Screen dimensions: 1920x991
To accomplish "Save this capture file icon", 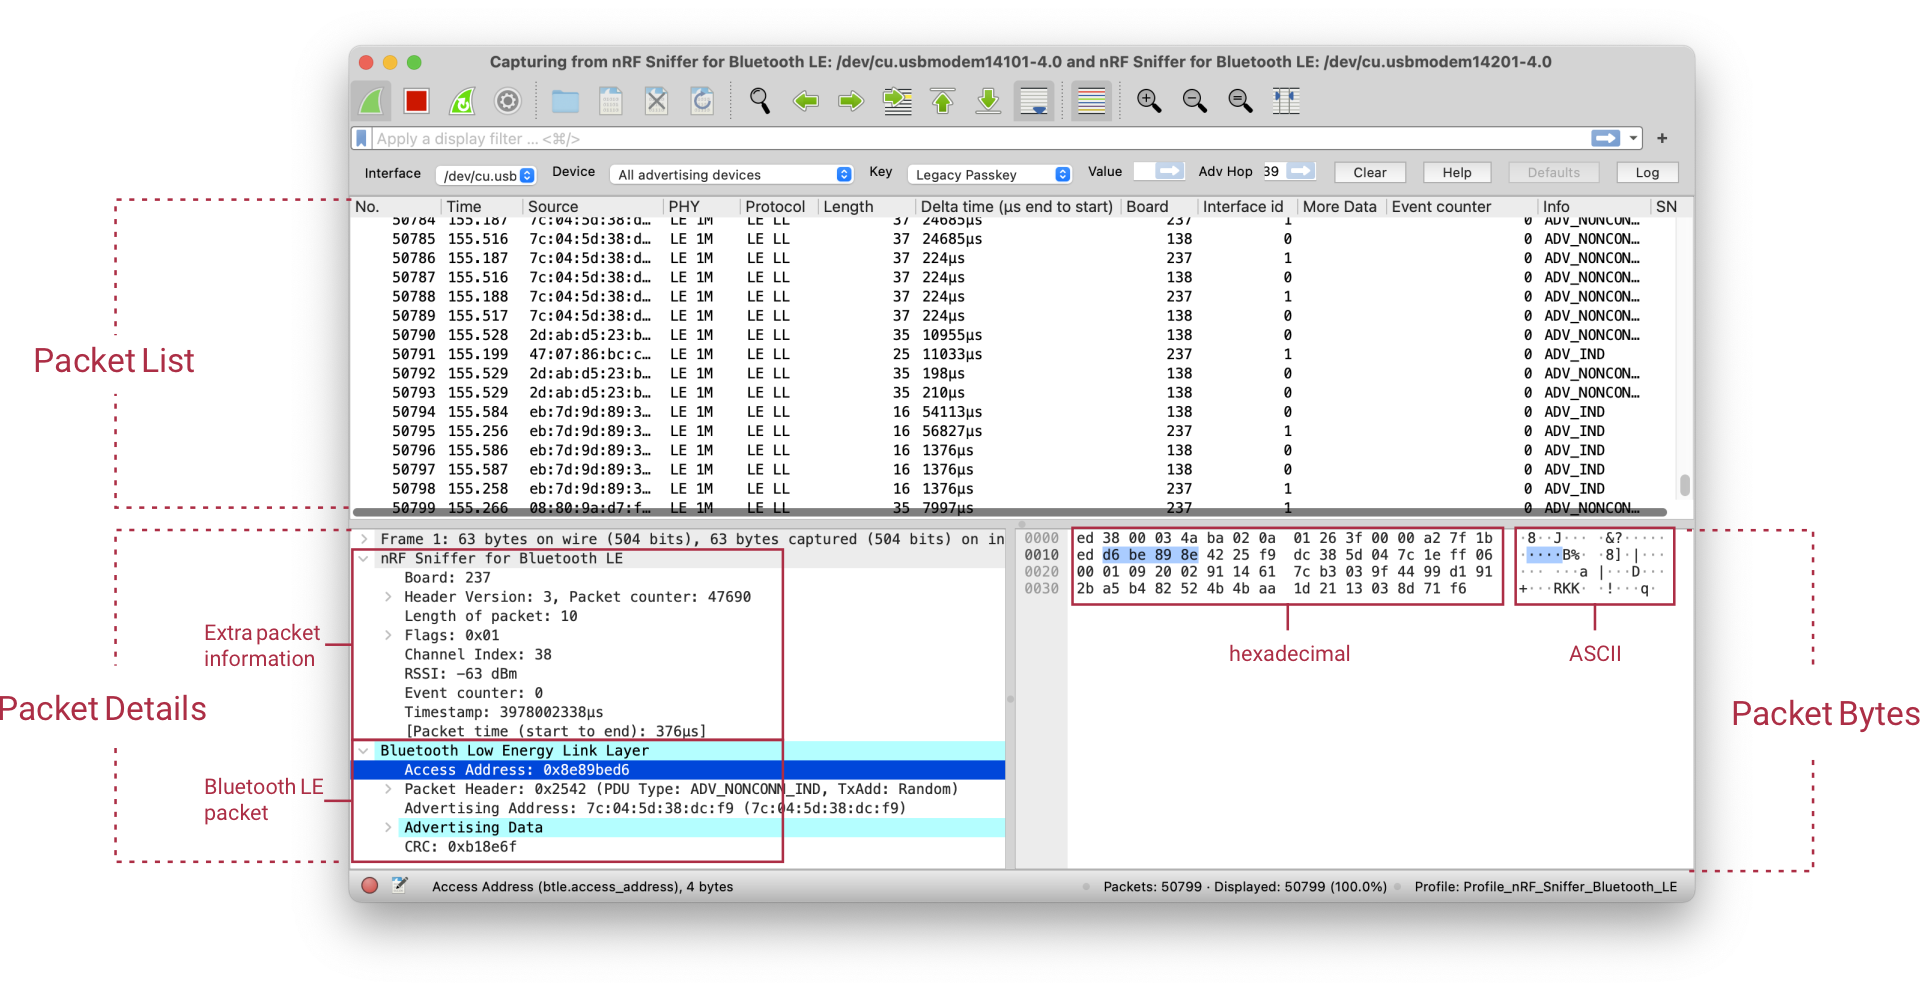I will 610,101.
